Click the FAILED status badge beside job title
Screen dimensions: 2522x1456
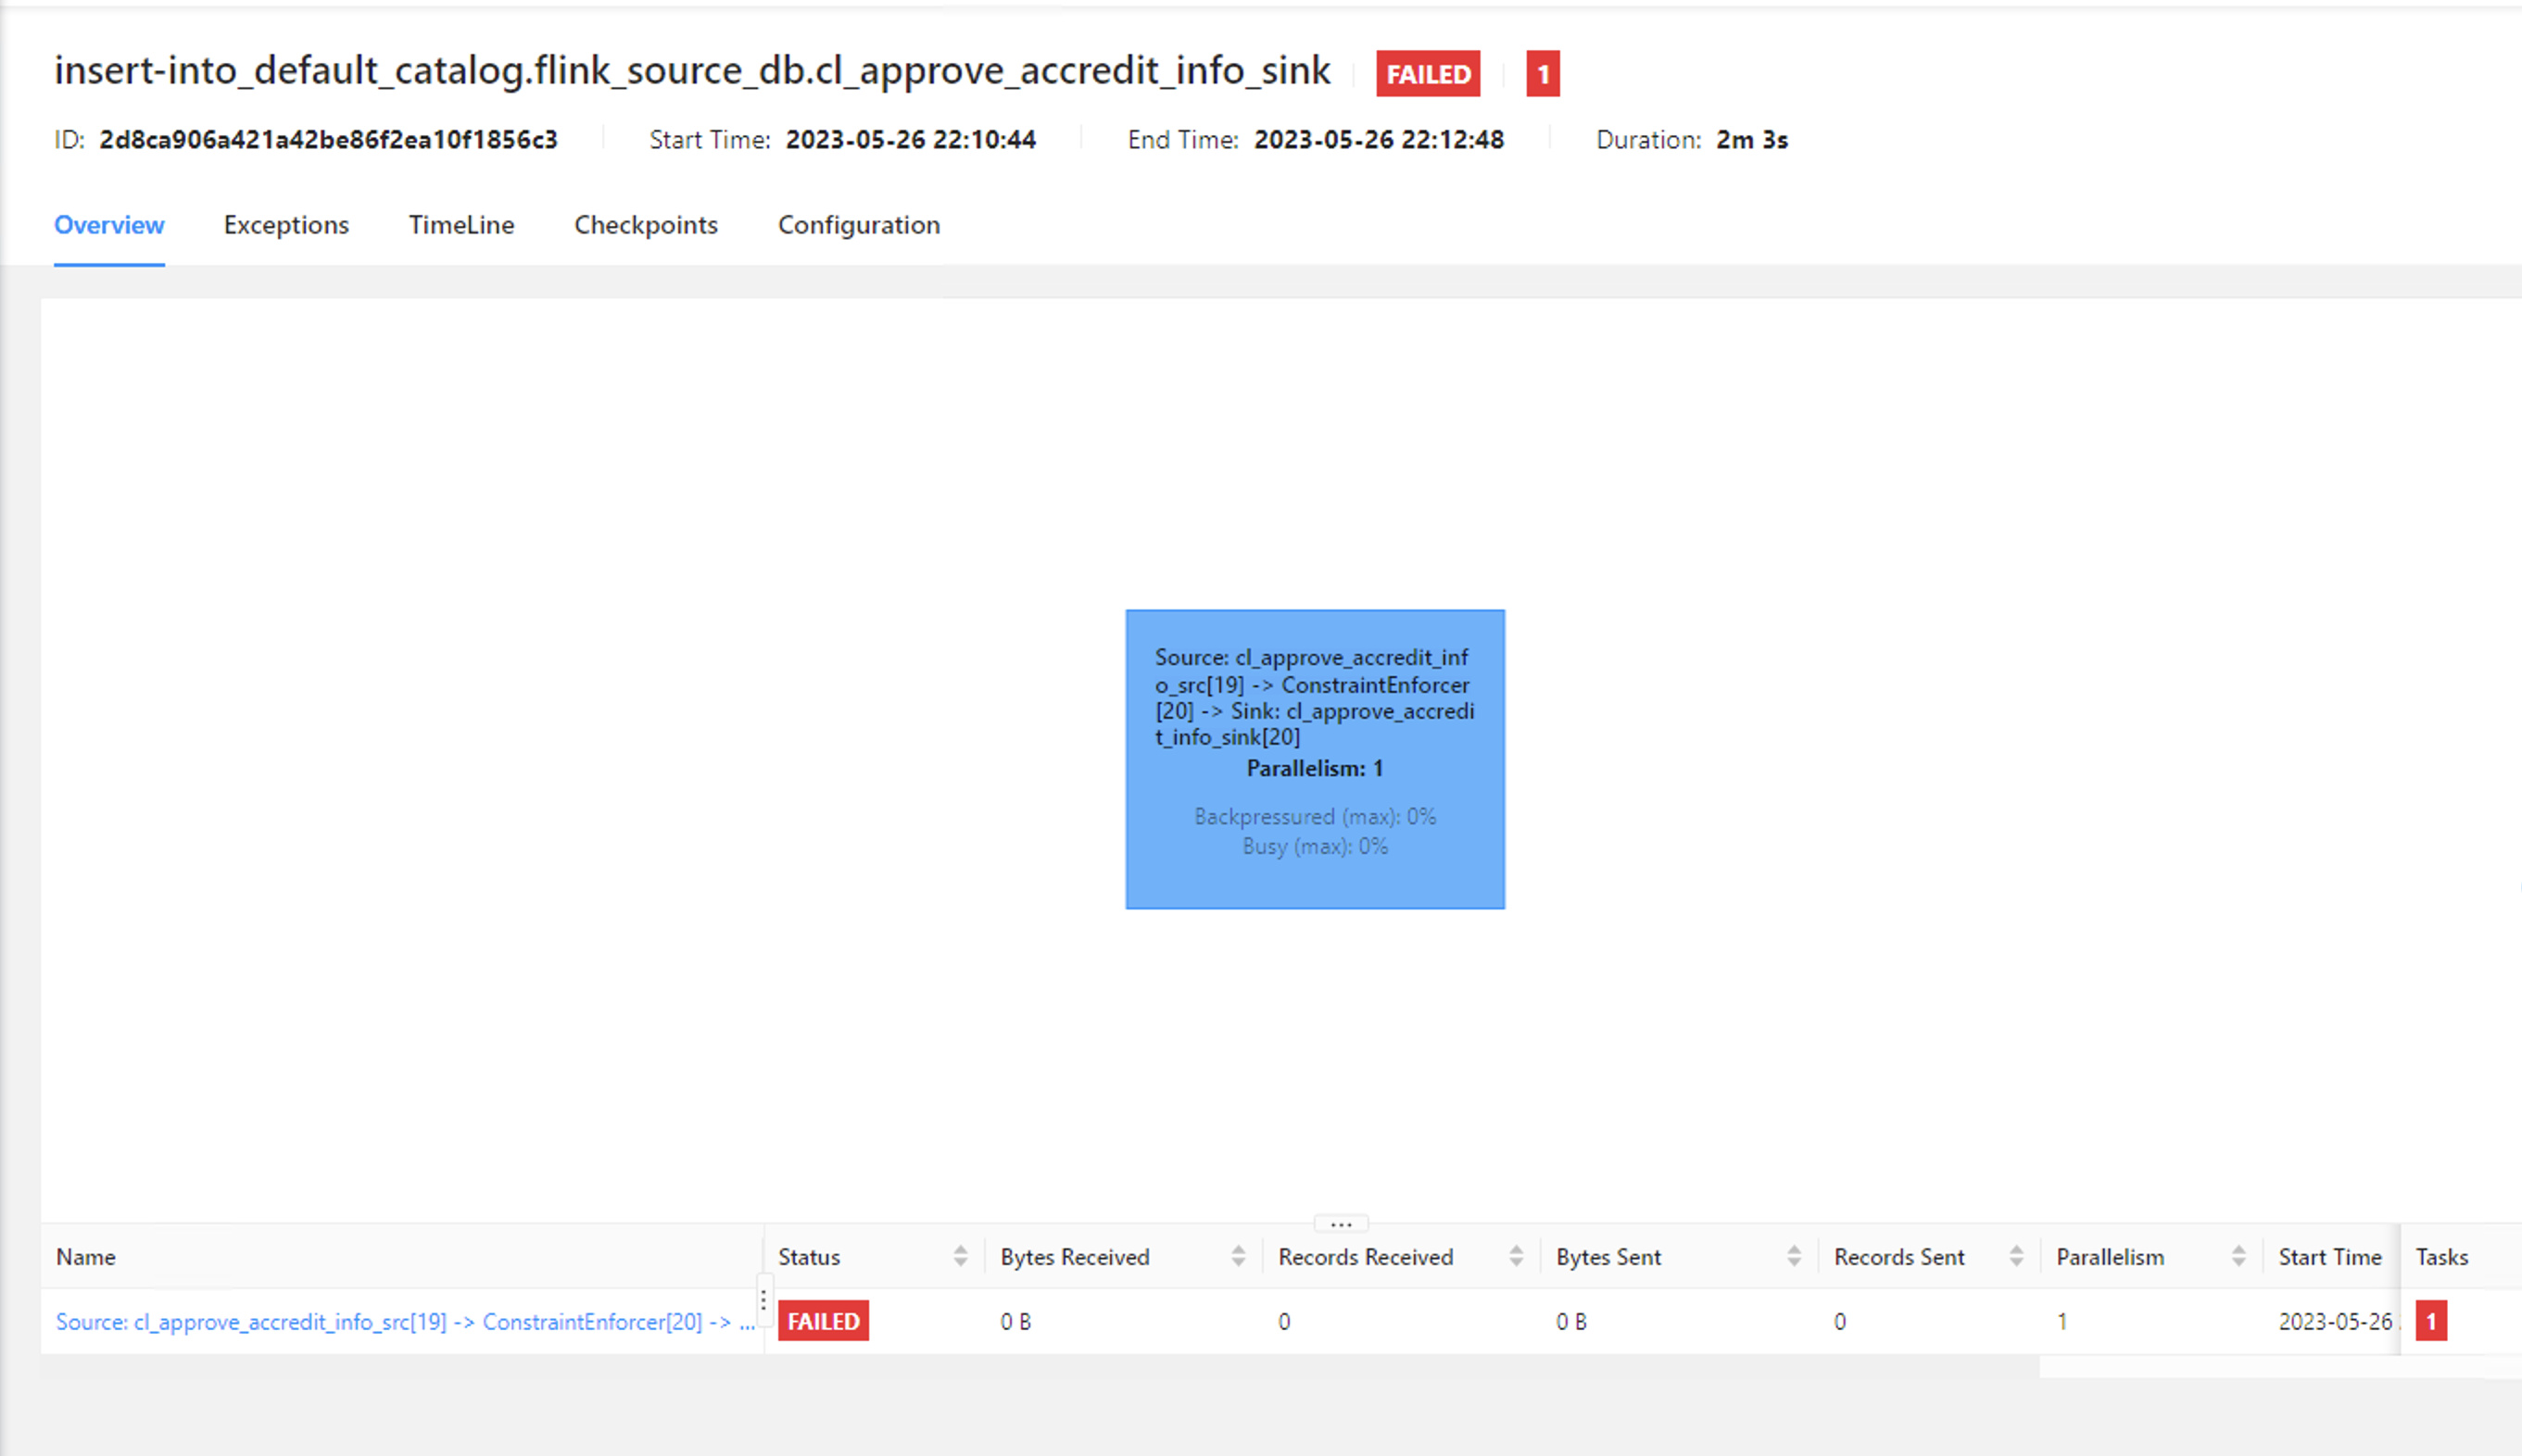click(x=1427, y=74)
